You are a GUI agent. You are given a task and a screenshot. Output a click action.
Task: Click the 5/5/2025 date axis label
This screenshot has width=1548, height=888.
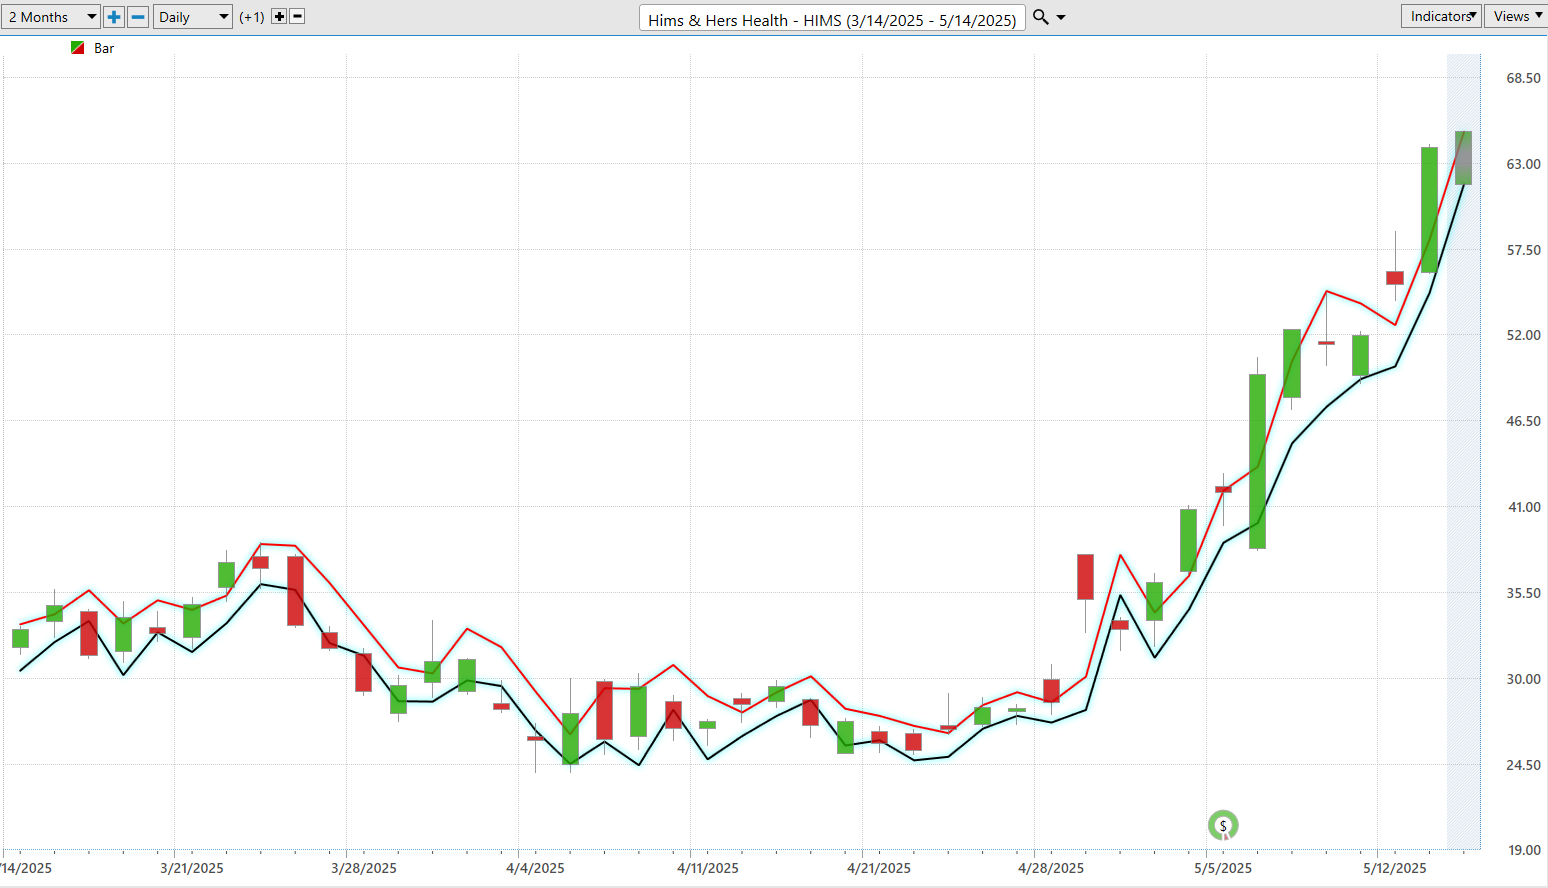pyautogui.click(x=1223, y=868)
